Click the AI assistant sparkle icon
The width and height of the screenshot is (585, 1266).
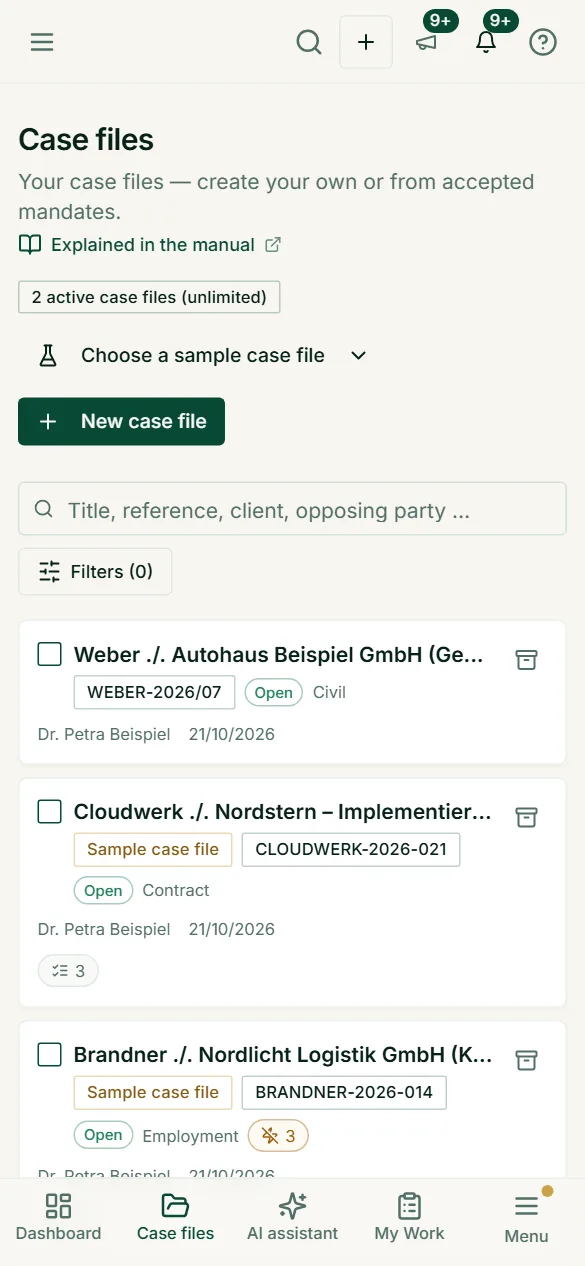[x=293, y=1206]
